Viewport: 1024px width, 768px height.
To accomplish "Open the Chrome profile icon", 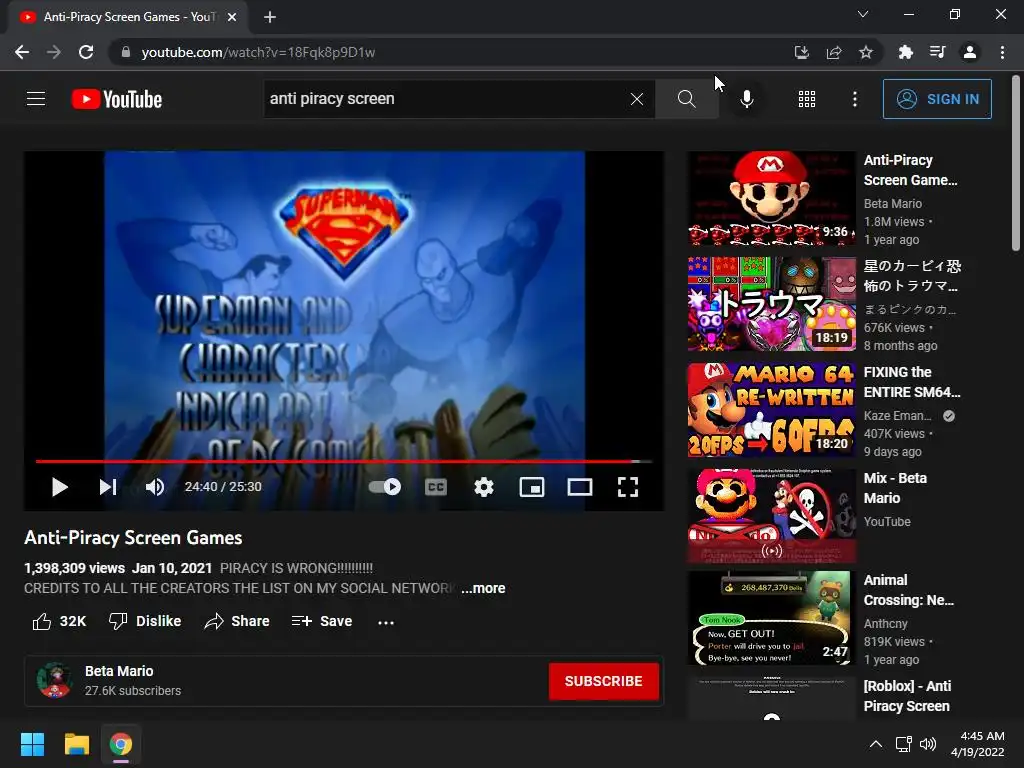I will 970,52.
